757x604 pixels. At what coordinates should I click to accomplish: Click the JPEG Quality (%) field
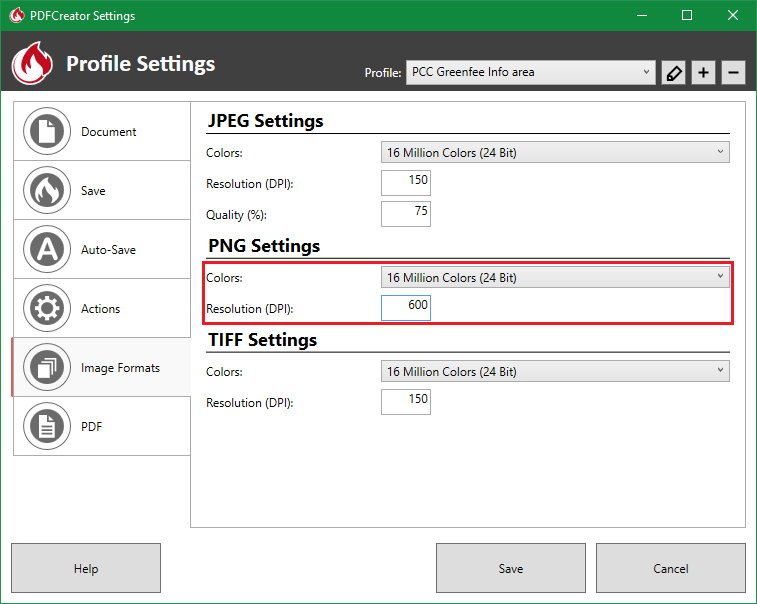click(x=406, y=213)
